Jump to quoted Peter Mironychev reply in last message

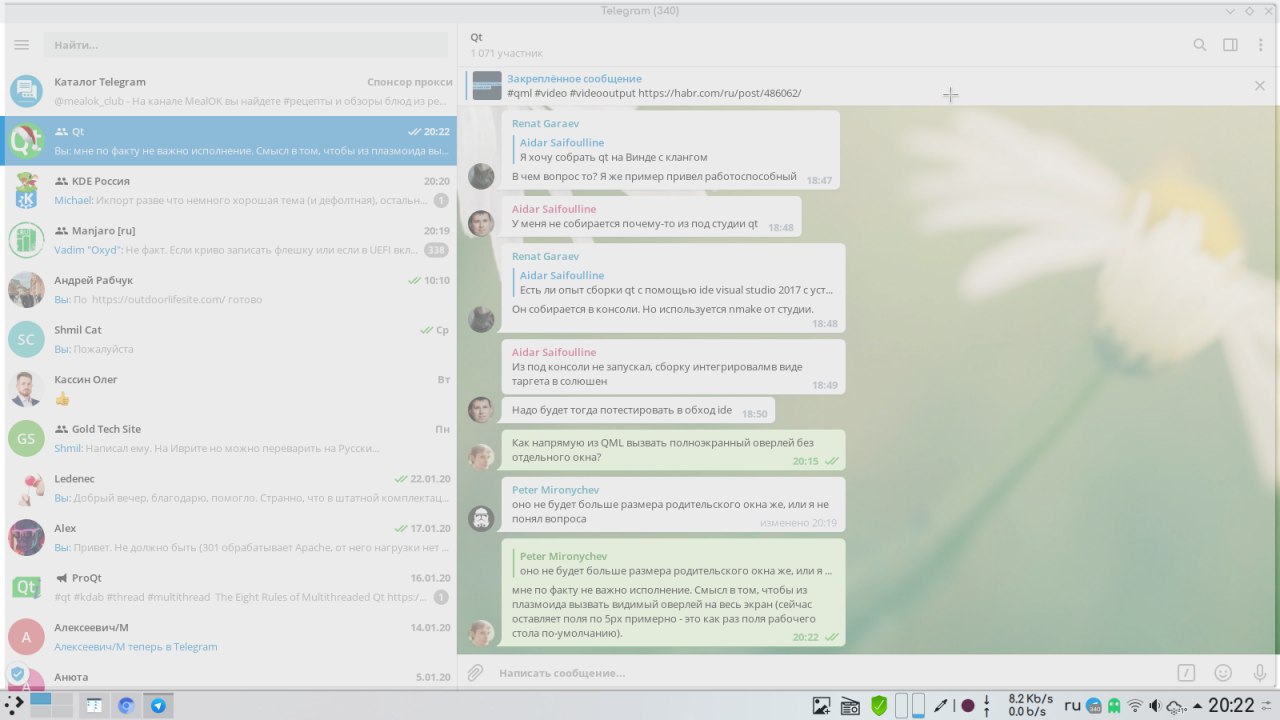[x=673, y=563]
